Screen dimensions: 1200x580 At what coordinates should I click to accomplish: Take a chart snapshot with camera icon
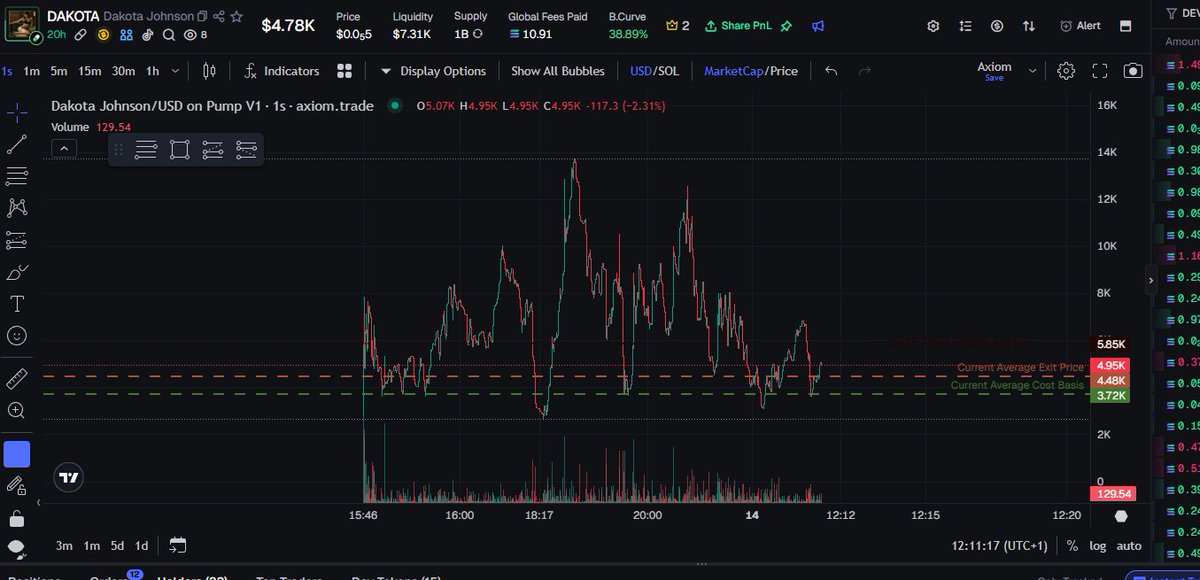click(x=1133, y=71)
